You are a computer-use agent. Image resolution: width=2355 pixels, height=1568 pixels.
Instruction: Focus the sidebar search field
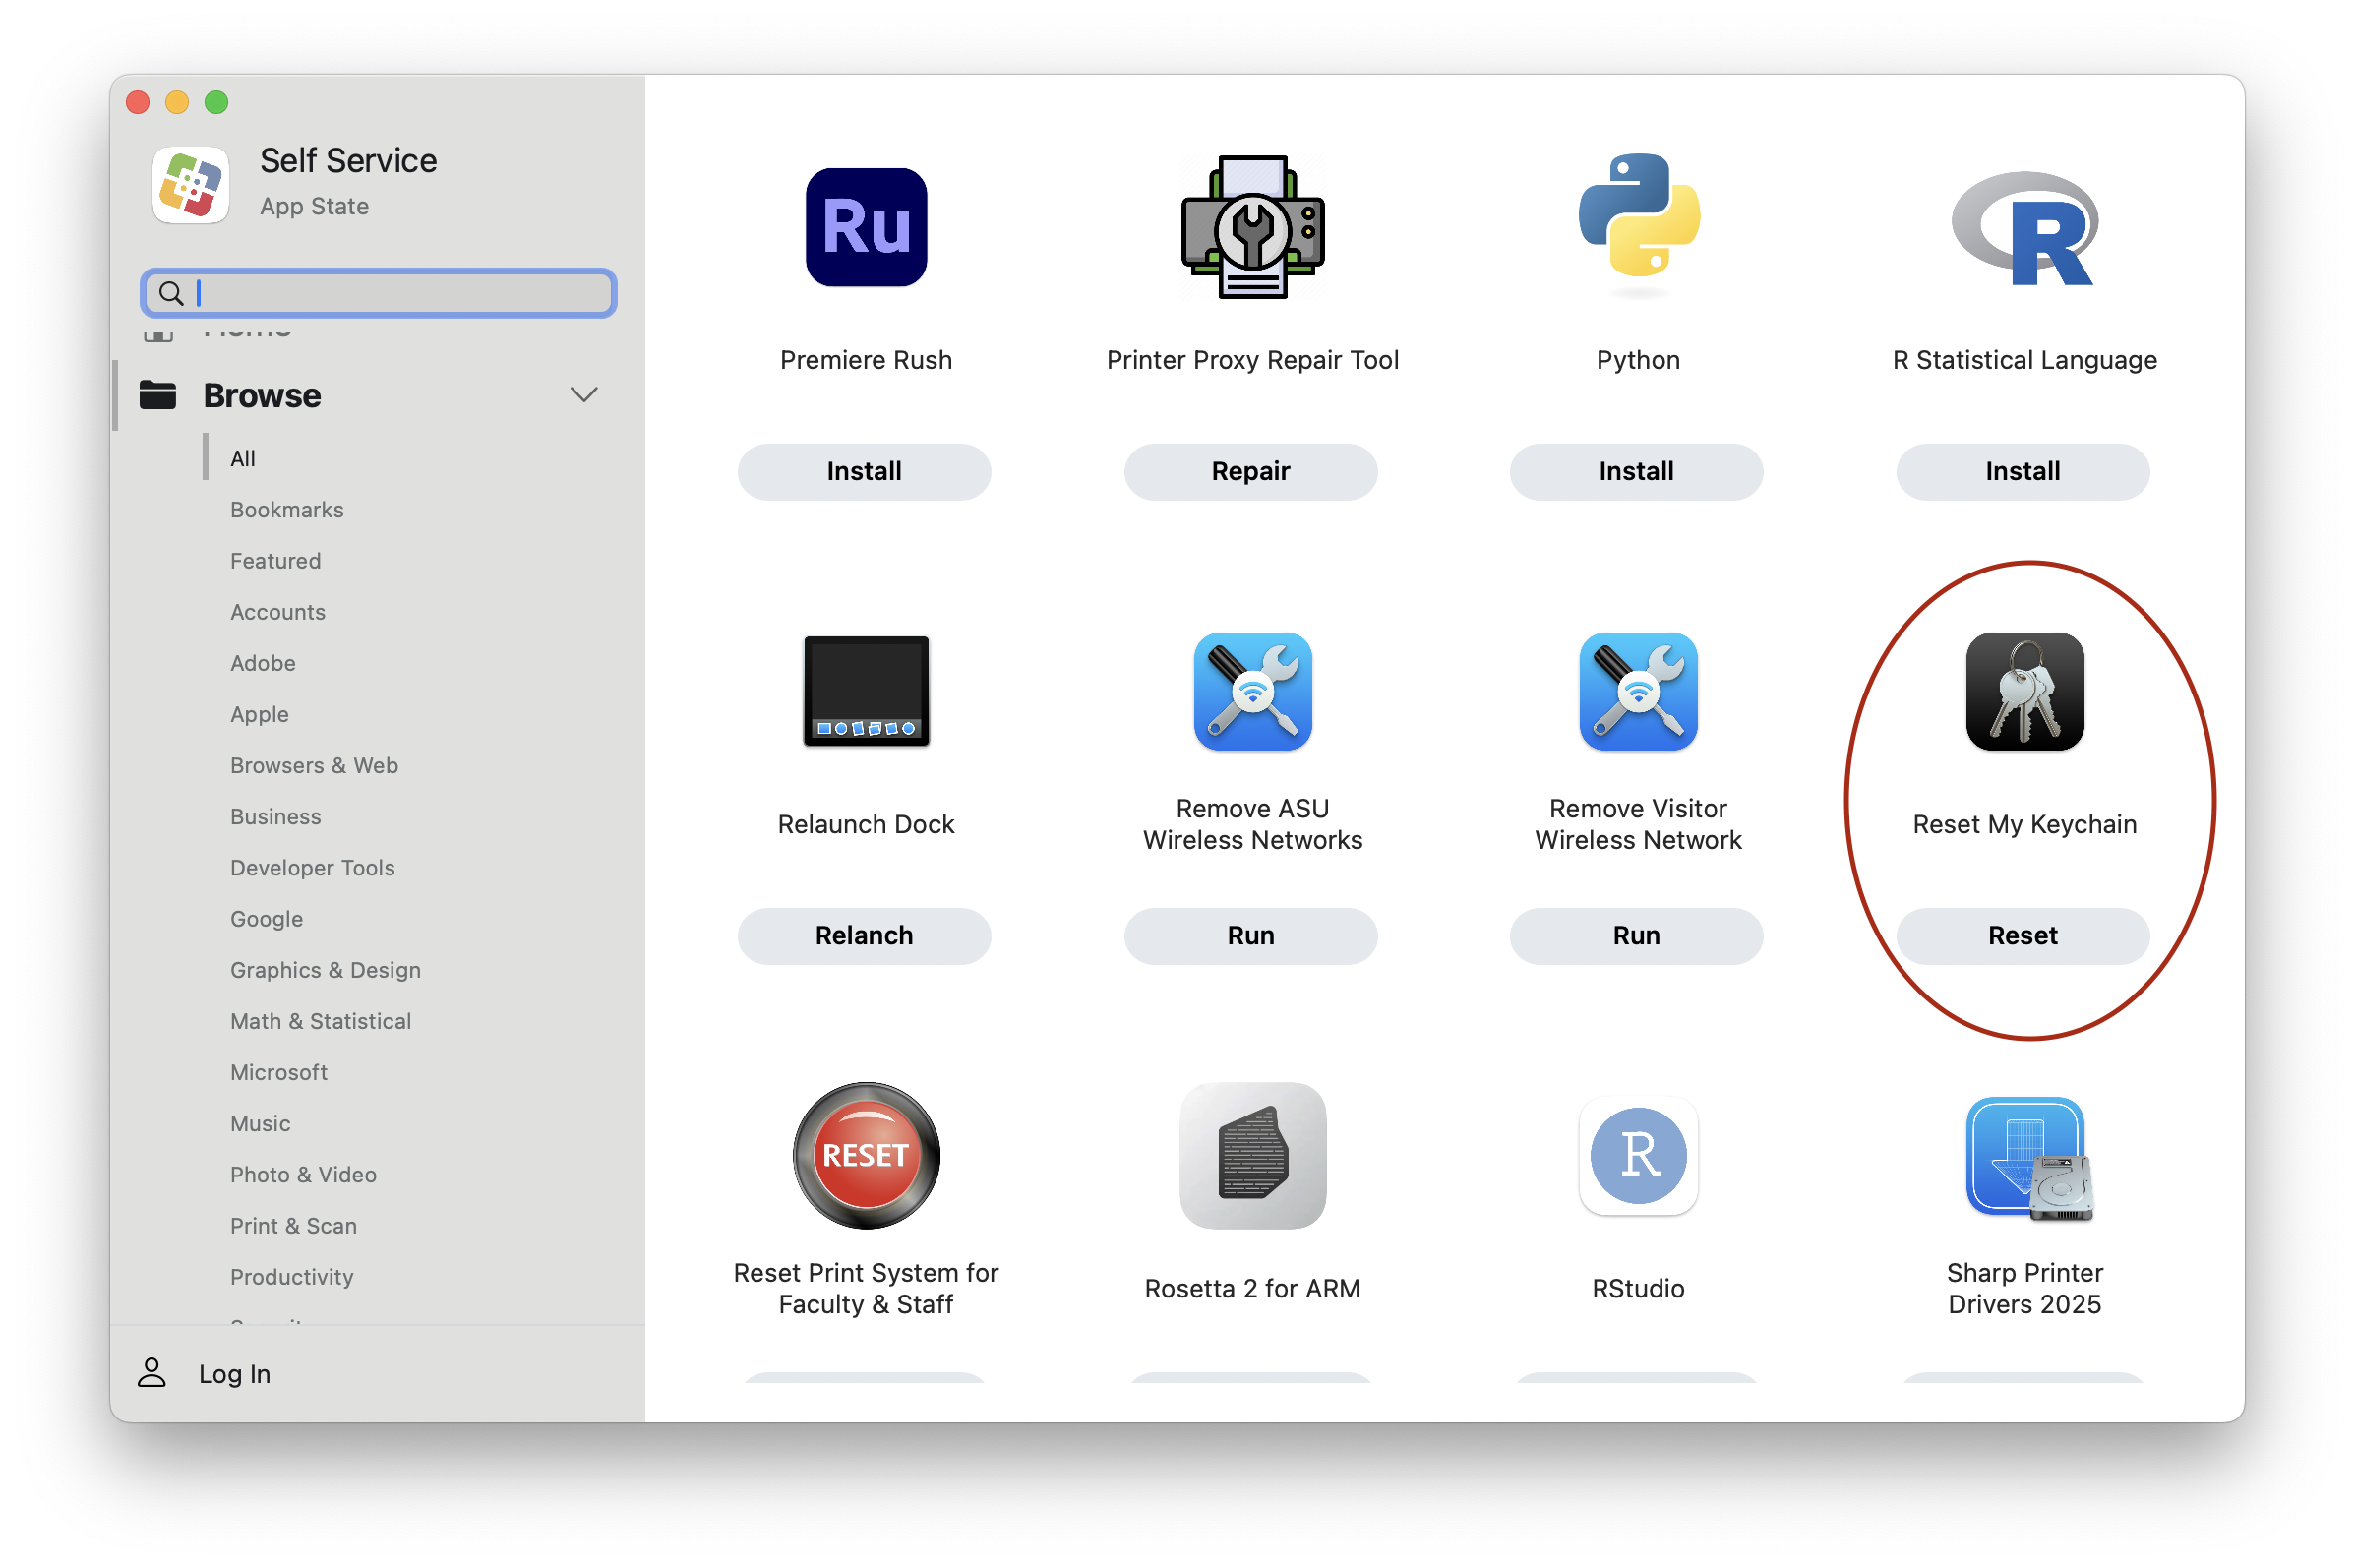tap(378, 293)
